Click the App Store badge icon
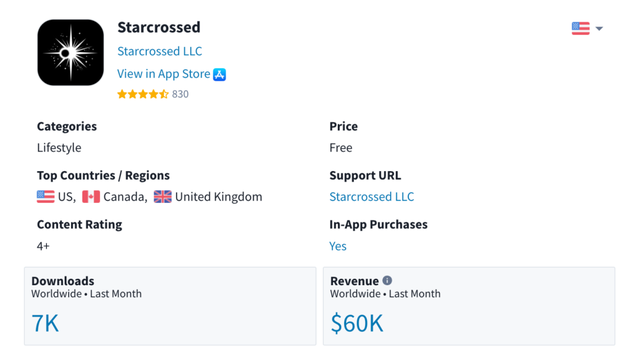Screen dimensions: 640x361 click(x=220, y=74)
